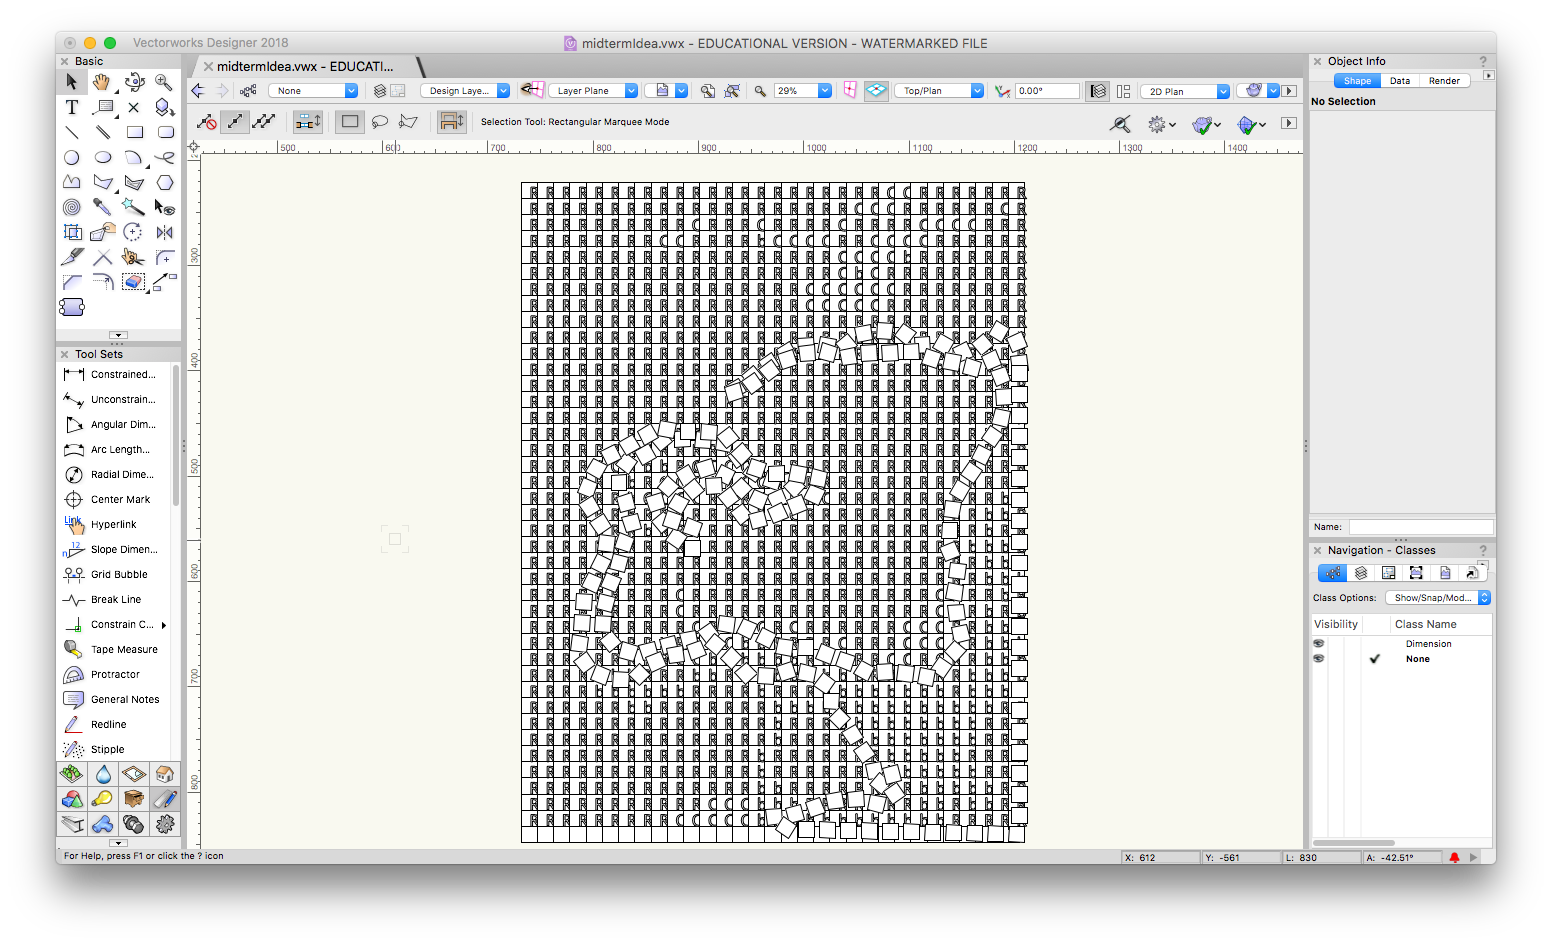This screenshot has width=1552, height=944.
Task: Choose the Callout tool
Action: [102, 107]
